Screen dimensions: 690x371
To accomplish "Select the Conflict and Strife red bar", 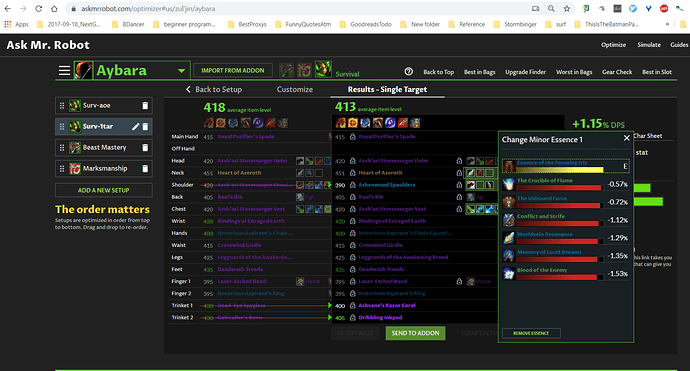I will tap(558, 224).
